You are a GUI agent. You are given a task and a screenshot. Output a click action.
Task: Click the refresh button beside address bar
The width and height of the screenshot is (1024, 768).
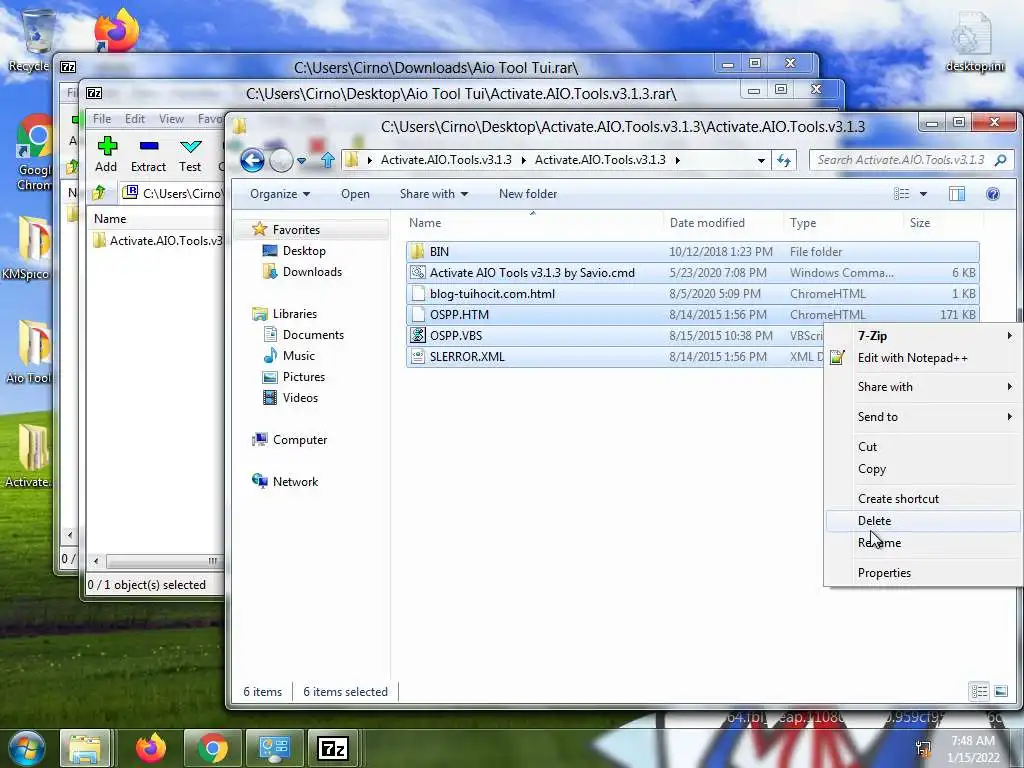click(x=784, y=160)
